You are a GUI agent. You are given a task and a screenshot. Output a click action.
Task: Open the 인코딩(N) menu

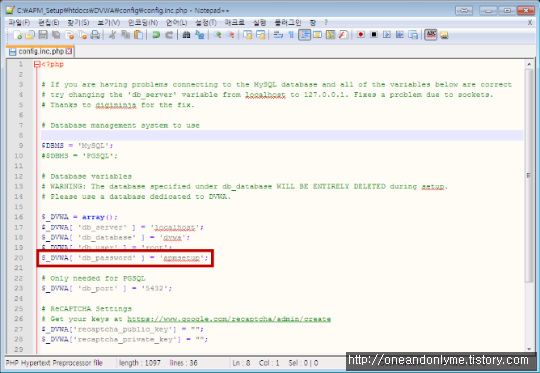tap(143, 23)
